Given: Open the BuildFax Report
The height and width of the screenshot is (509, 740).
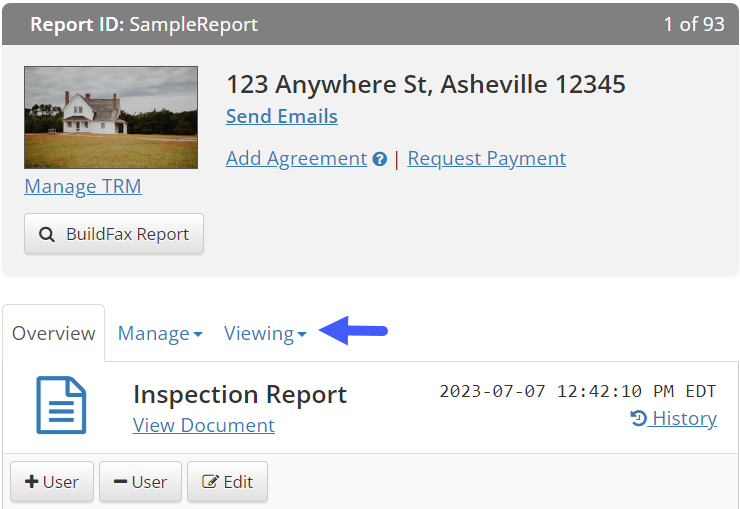Looking at the screenshot, I should (x=114, y=234).
